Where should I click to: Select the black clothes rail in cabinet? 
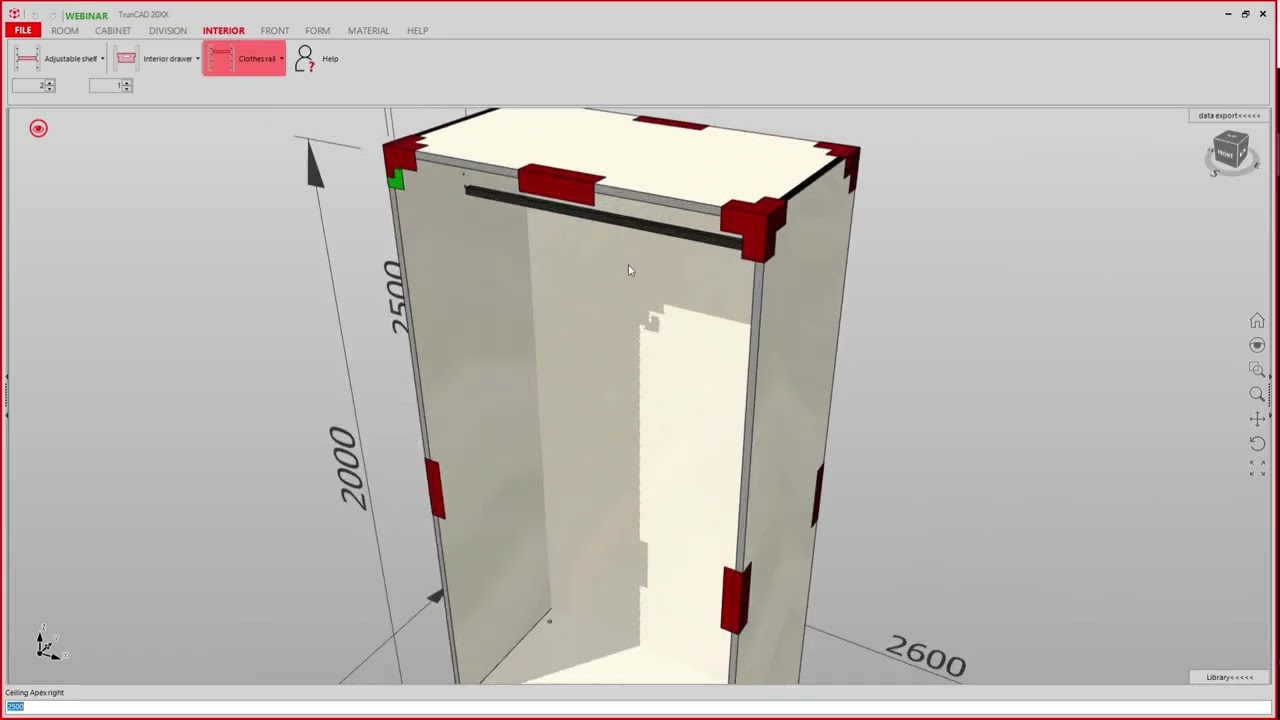(603, 216)
